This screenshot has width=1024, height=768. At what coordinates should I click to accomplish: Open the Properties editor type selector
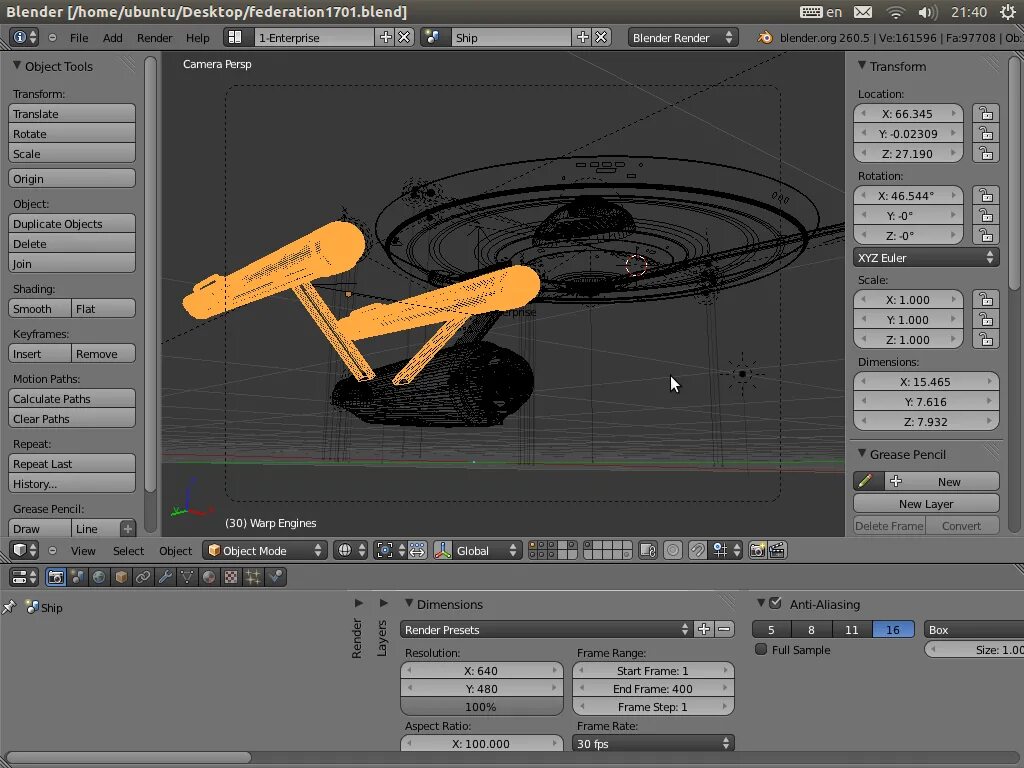point(25,577)
